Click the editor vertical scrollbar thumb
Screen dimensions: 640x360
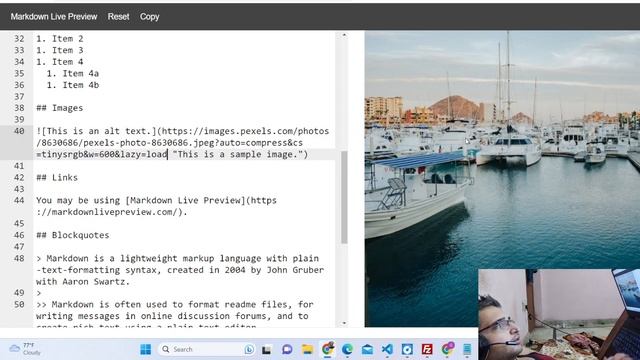pos(344,197)
